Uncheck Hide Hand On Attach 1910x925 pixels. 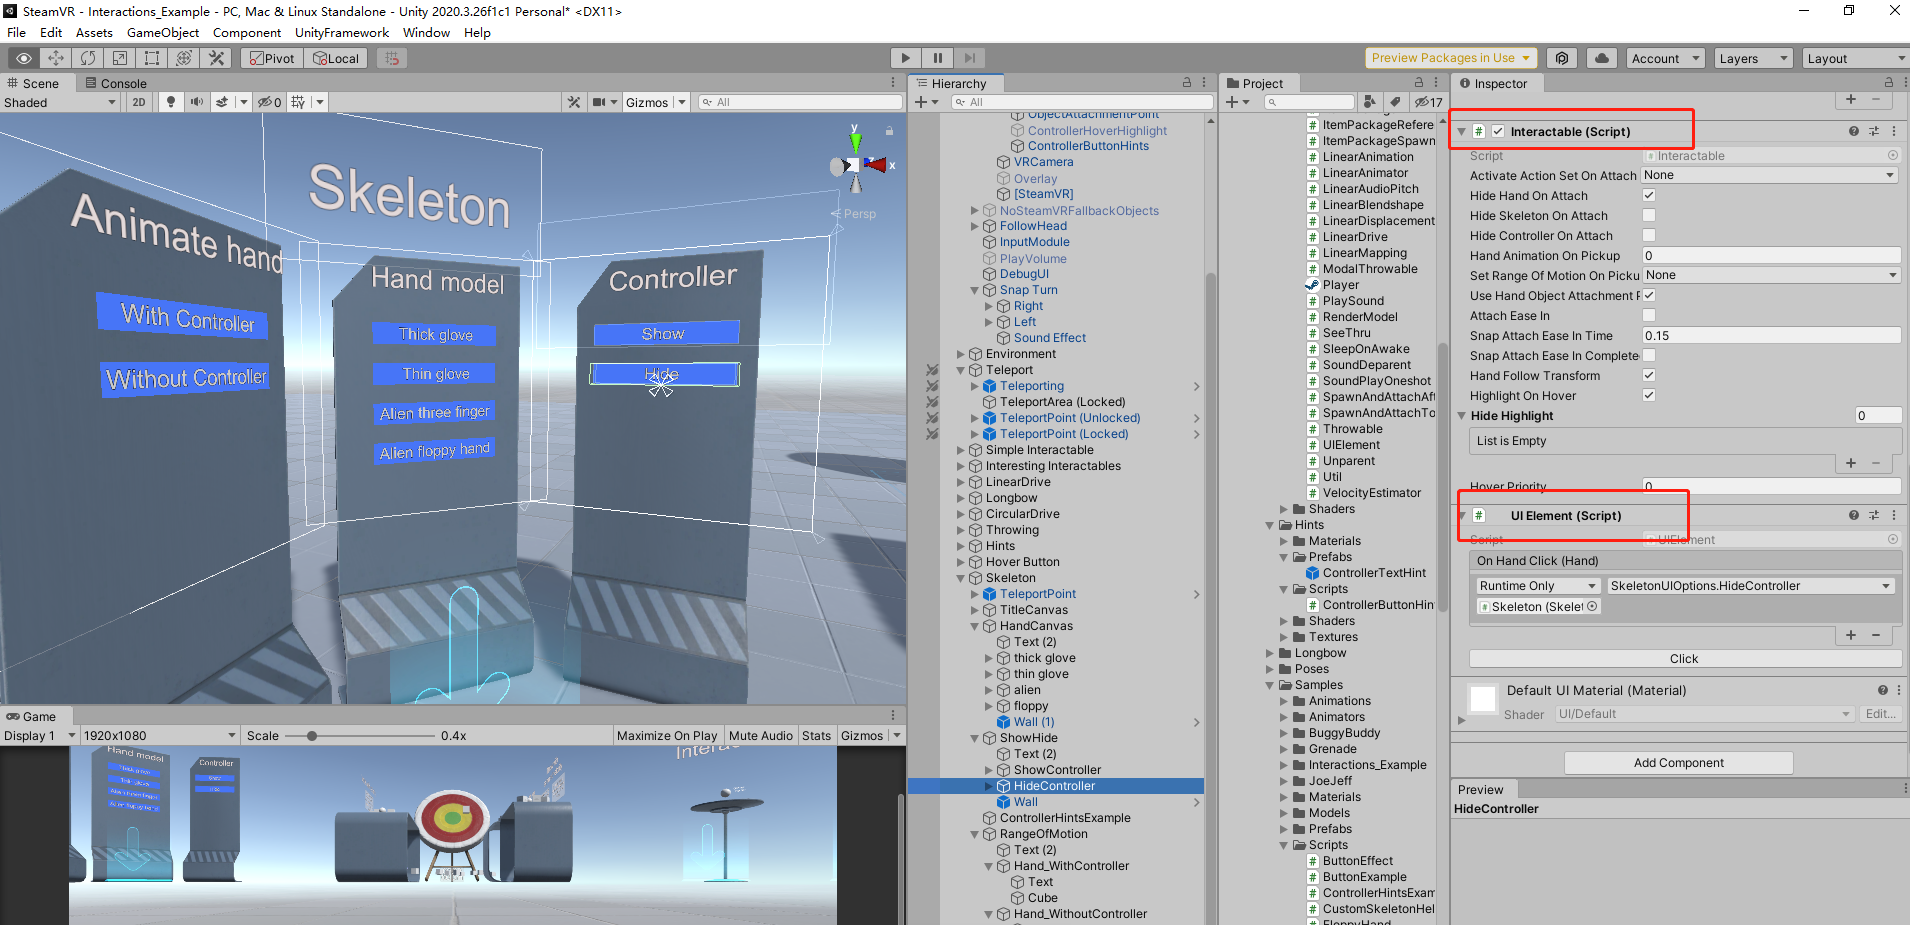point(1649,195)
